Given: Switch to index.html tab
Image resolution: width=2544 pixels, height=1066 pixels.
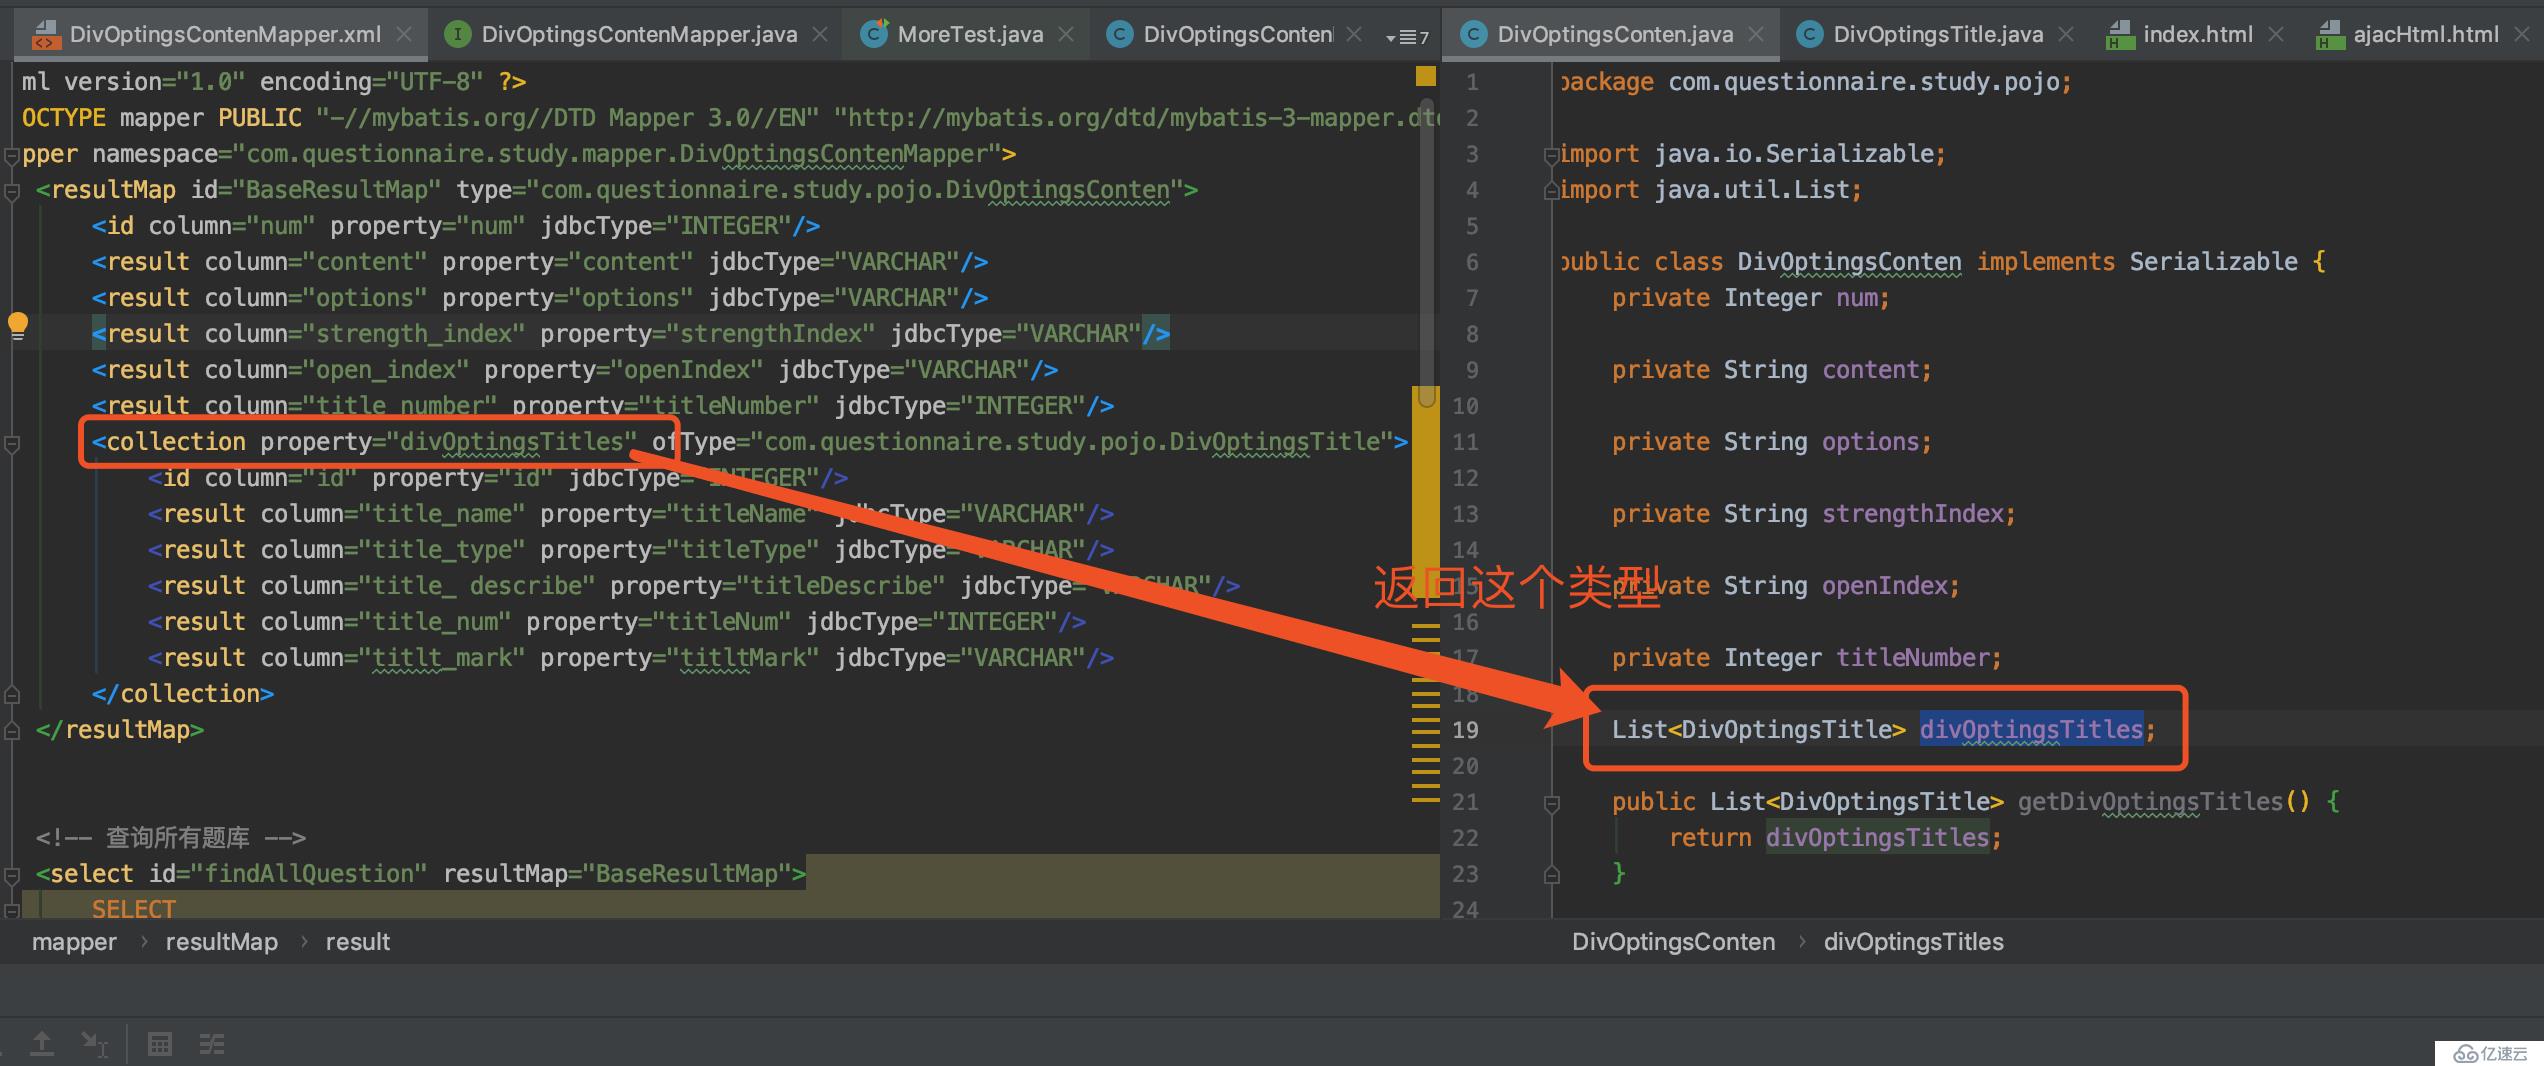Looking at the screenshot, I should click(x=2198, y=34).
